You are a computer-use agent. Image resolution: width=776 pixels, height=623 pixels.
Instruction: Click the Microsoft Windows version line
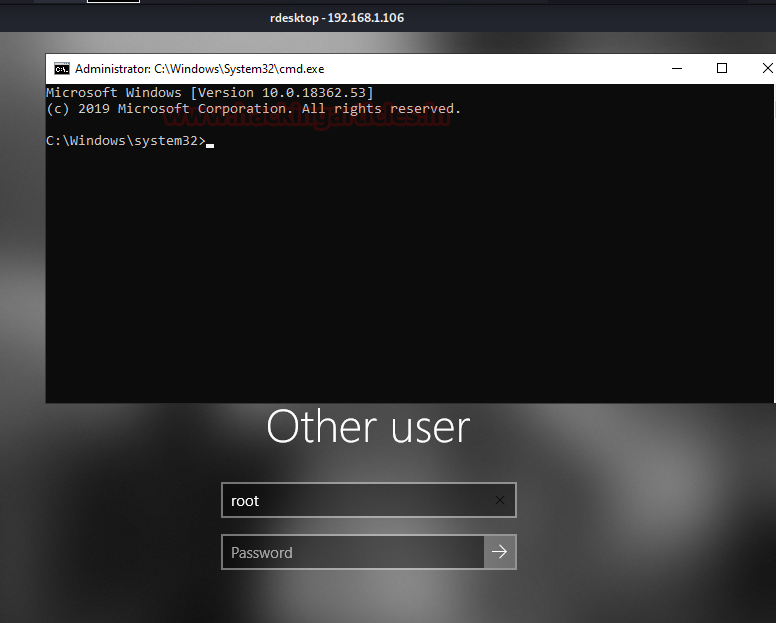[210, 93]
